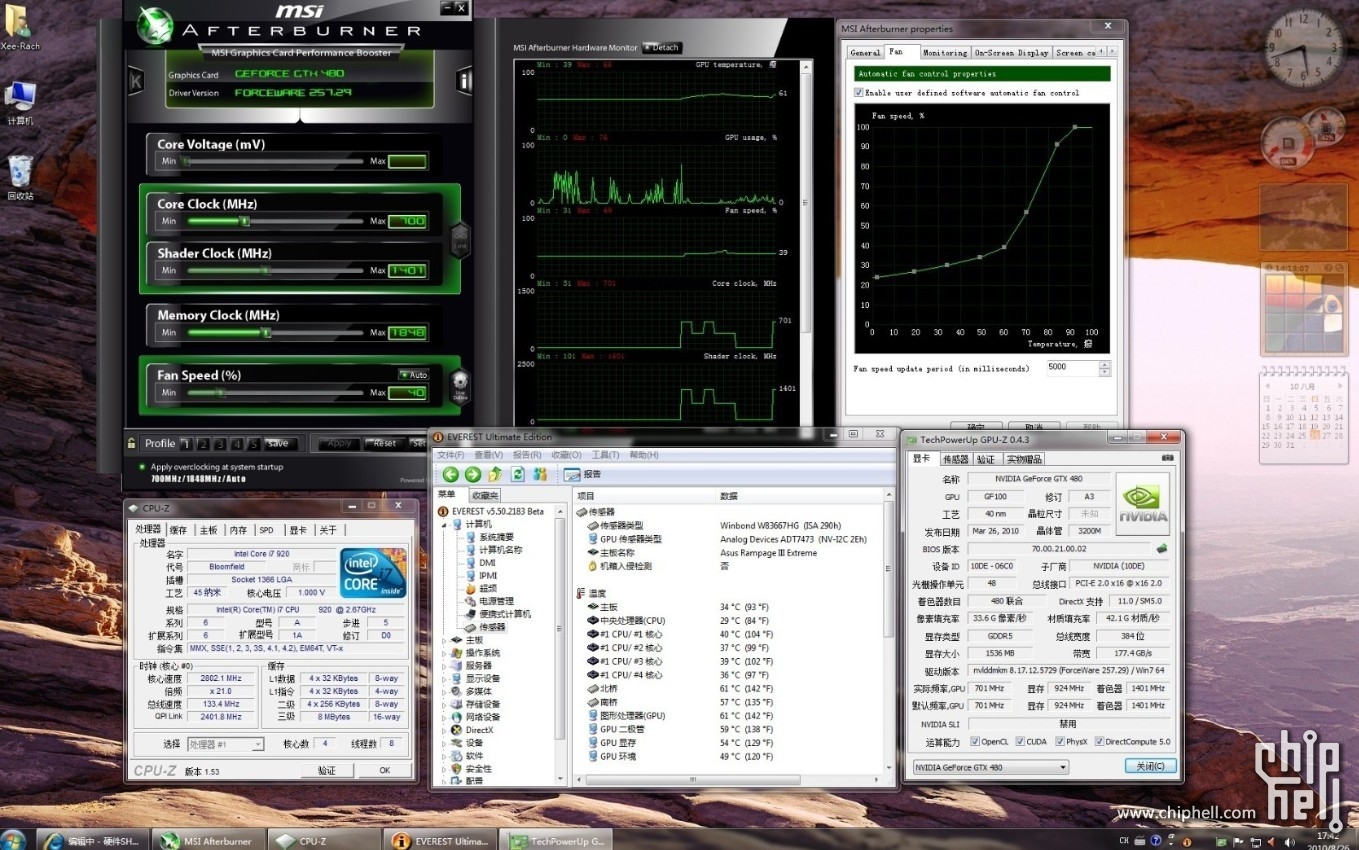
Task: Expand the 存储设备 tree node
Action: [445, 705]
